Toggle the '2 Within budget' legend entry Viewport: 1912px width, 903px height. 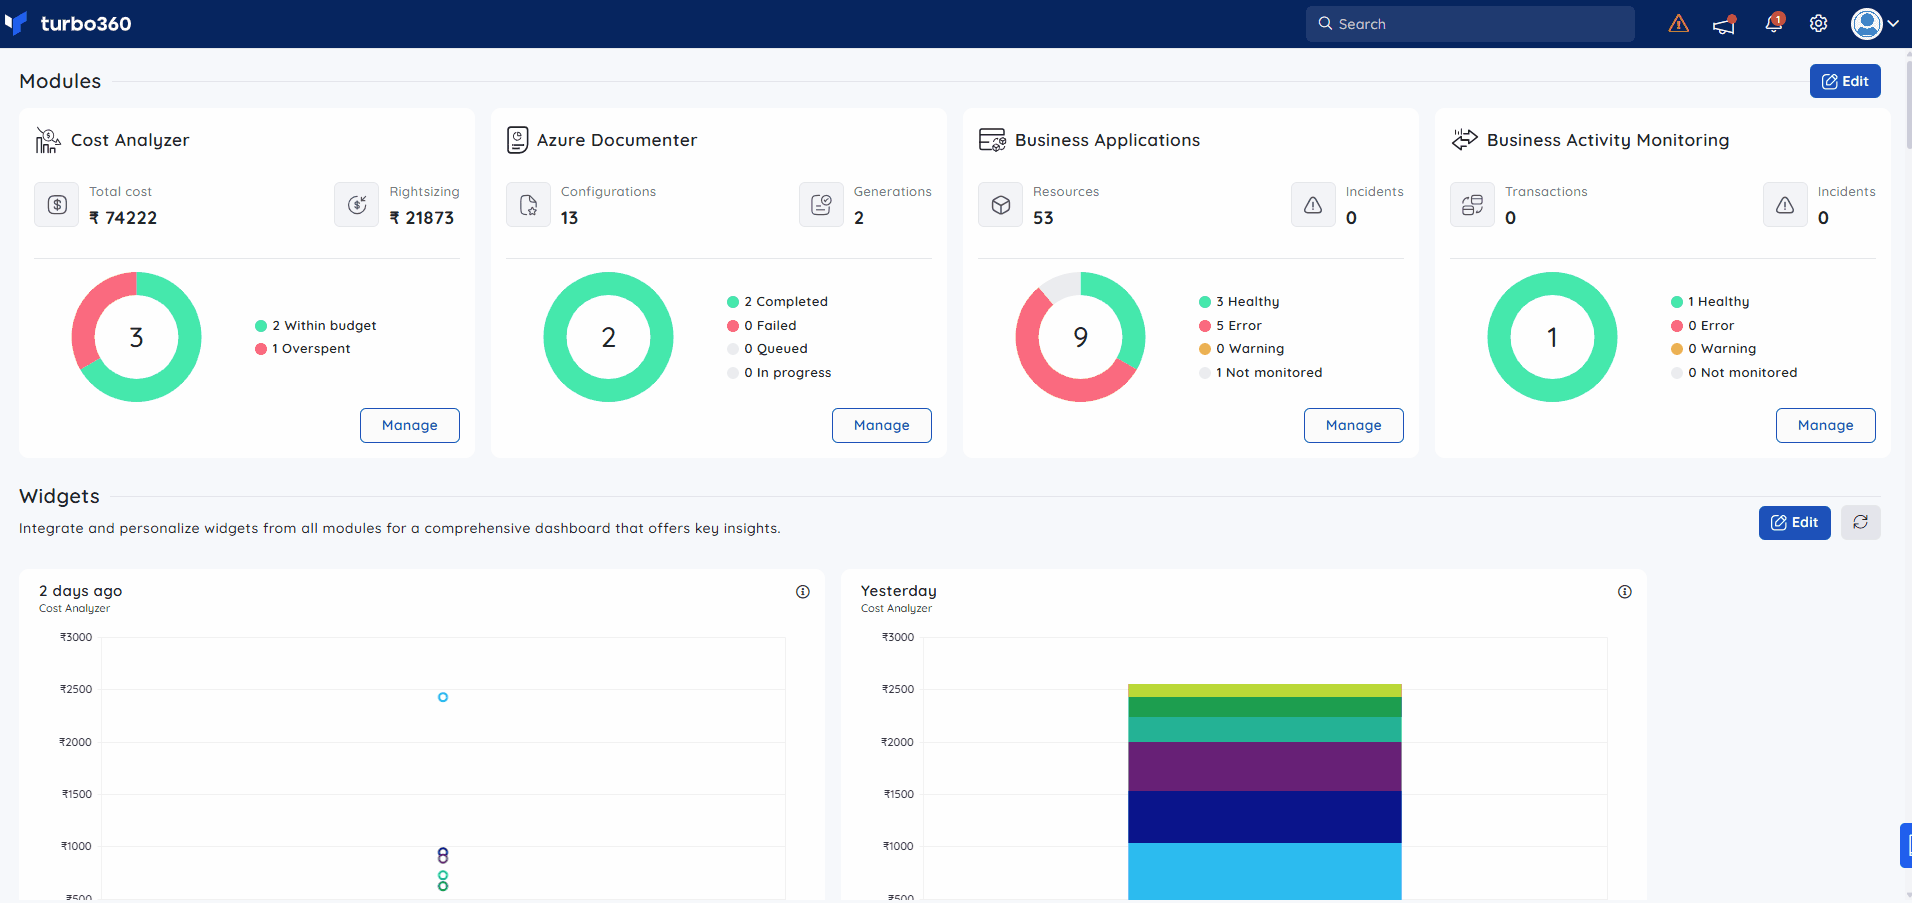point(316,325)
